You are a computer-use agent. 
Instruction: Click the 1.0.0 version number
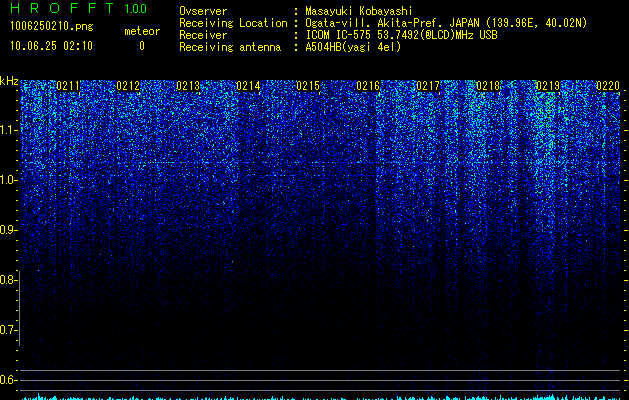[x=136, y=9]
